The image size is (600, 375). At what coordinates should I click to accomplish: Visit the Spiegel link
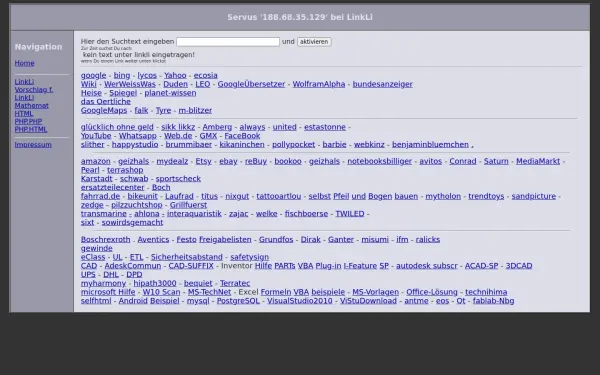coord(123,93)
